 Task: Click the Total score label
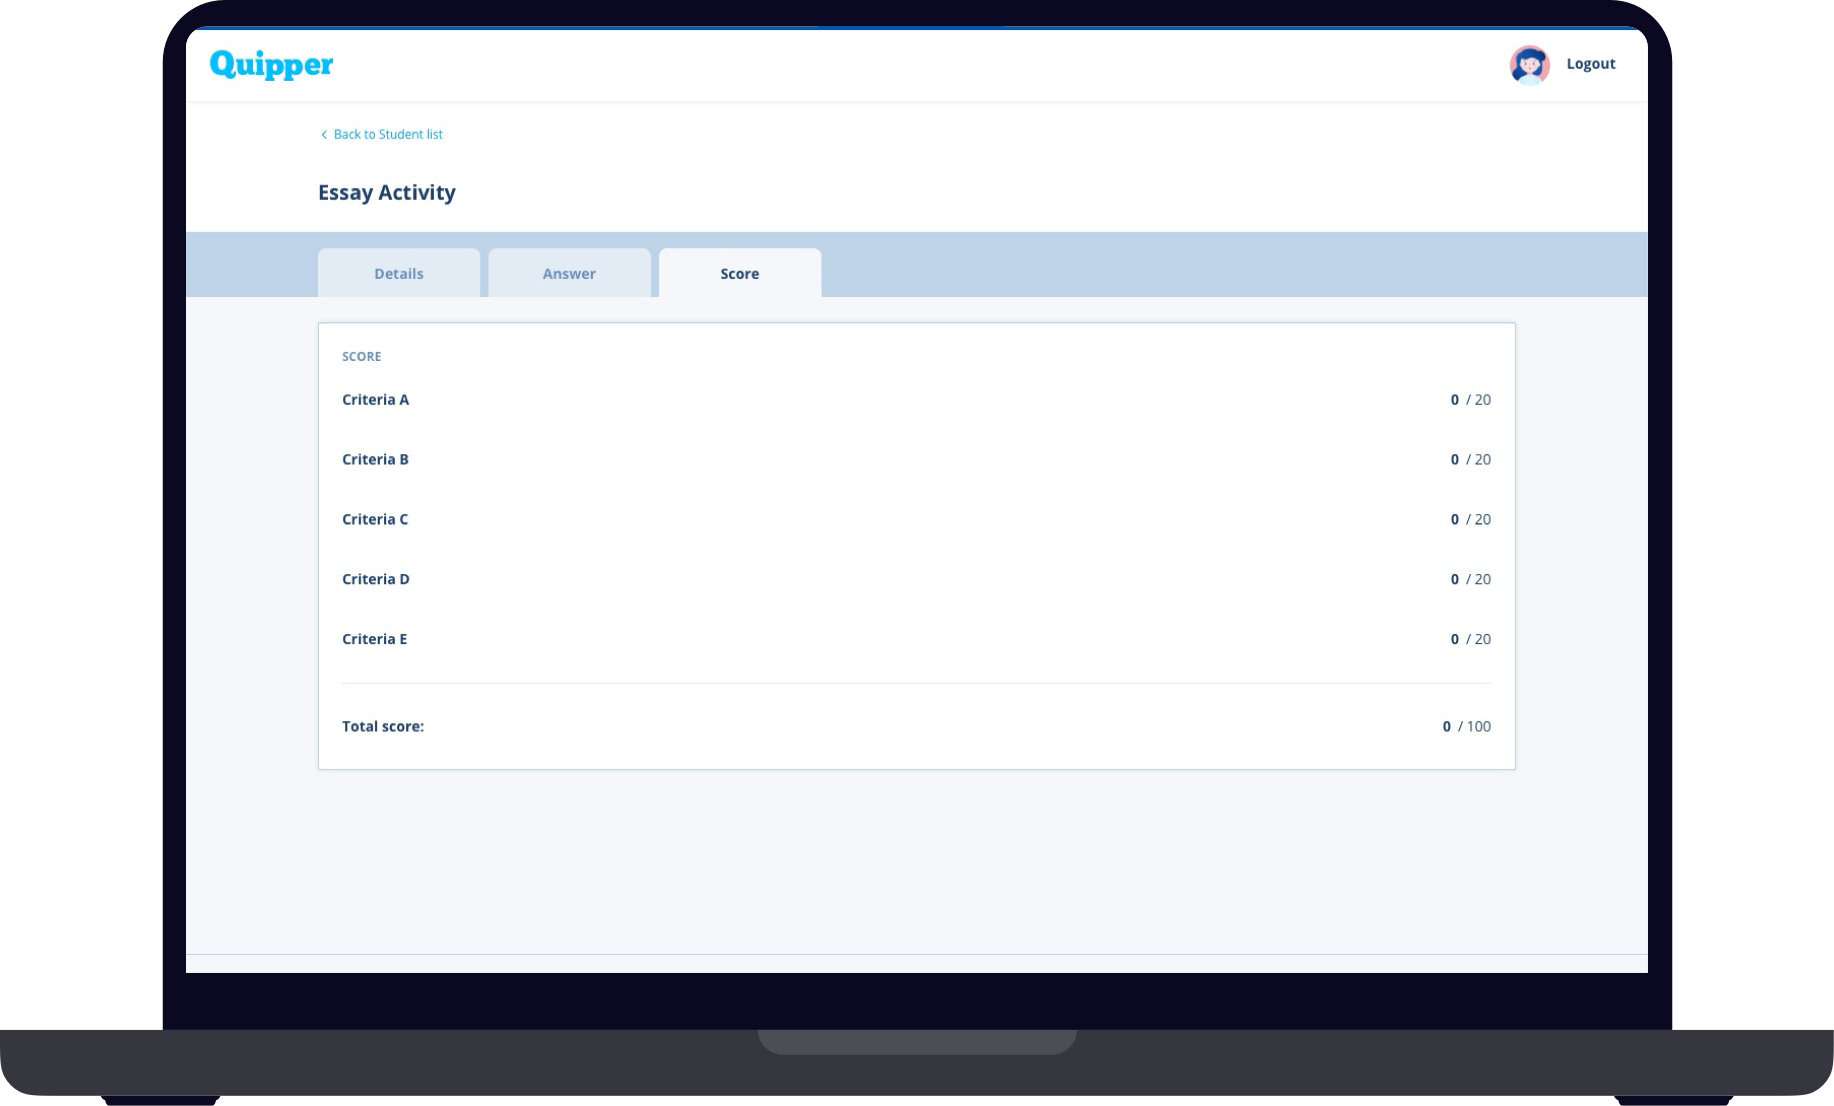point(383,726)
